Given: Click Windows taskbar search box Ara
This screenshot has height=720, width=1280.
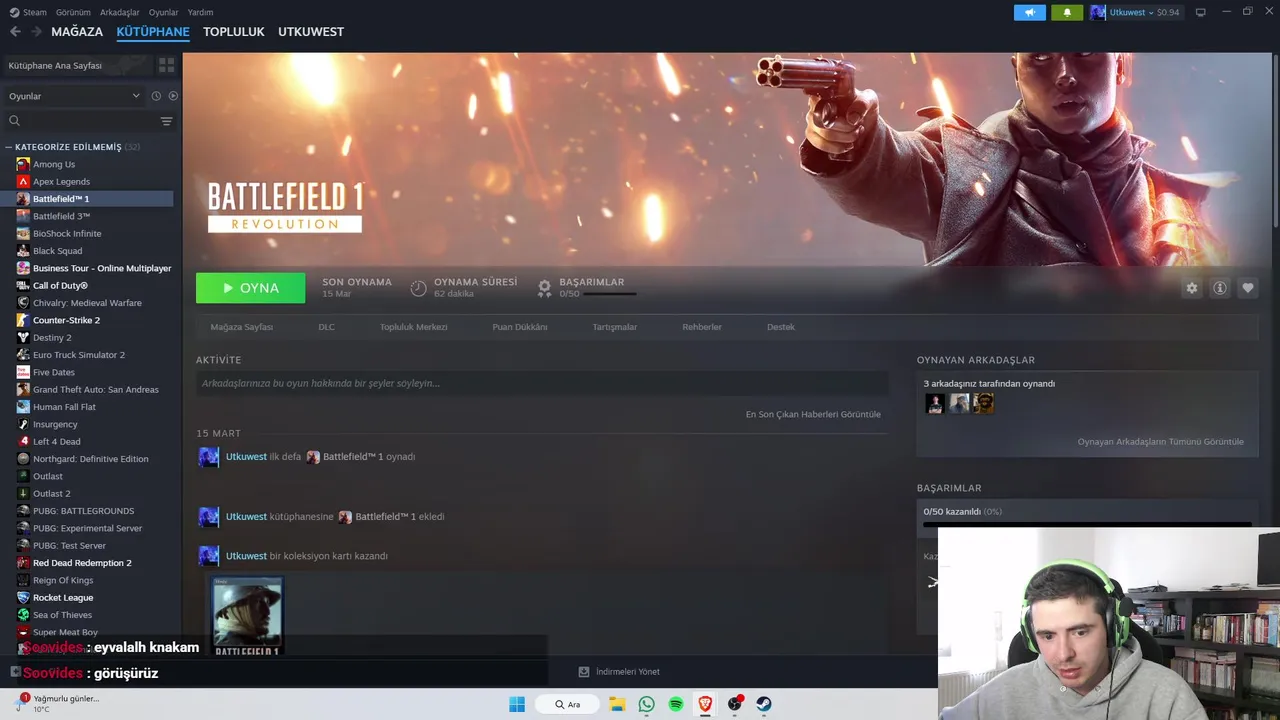Looking at the screenshot, I should (x=567, y=704).
